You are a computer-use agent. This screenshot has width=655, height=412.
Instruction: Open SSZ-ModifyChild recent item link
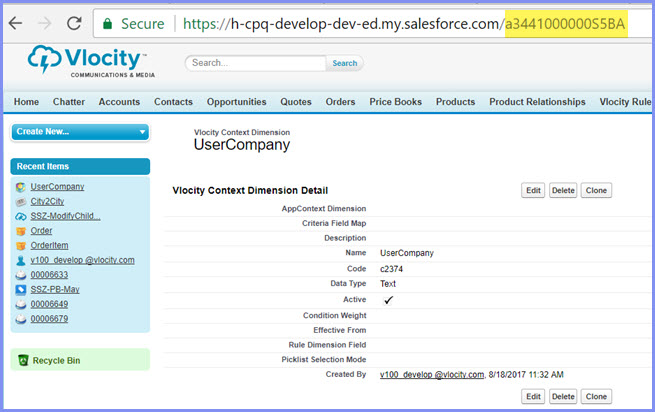pyautogui.click(x=65, y=216)
